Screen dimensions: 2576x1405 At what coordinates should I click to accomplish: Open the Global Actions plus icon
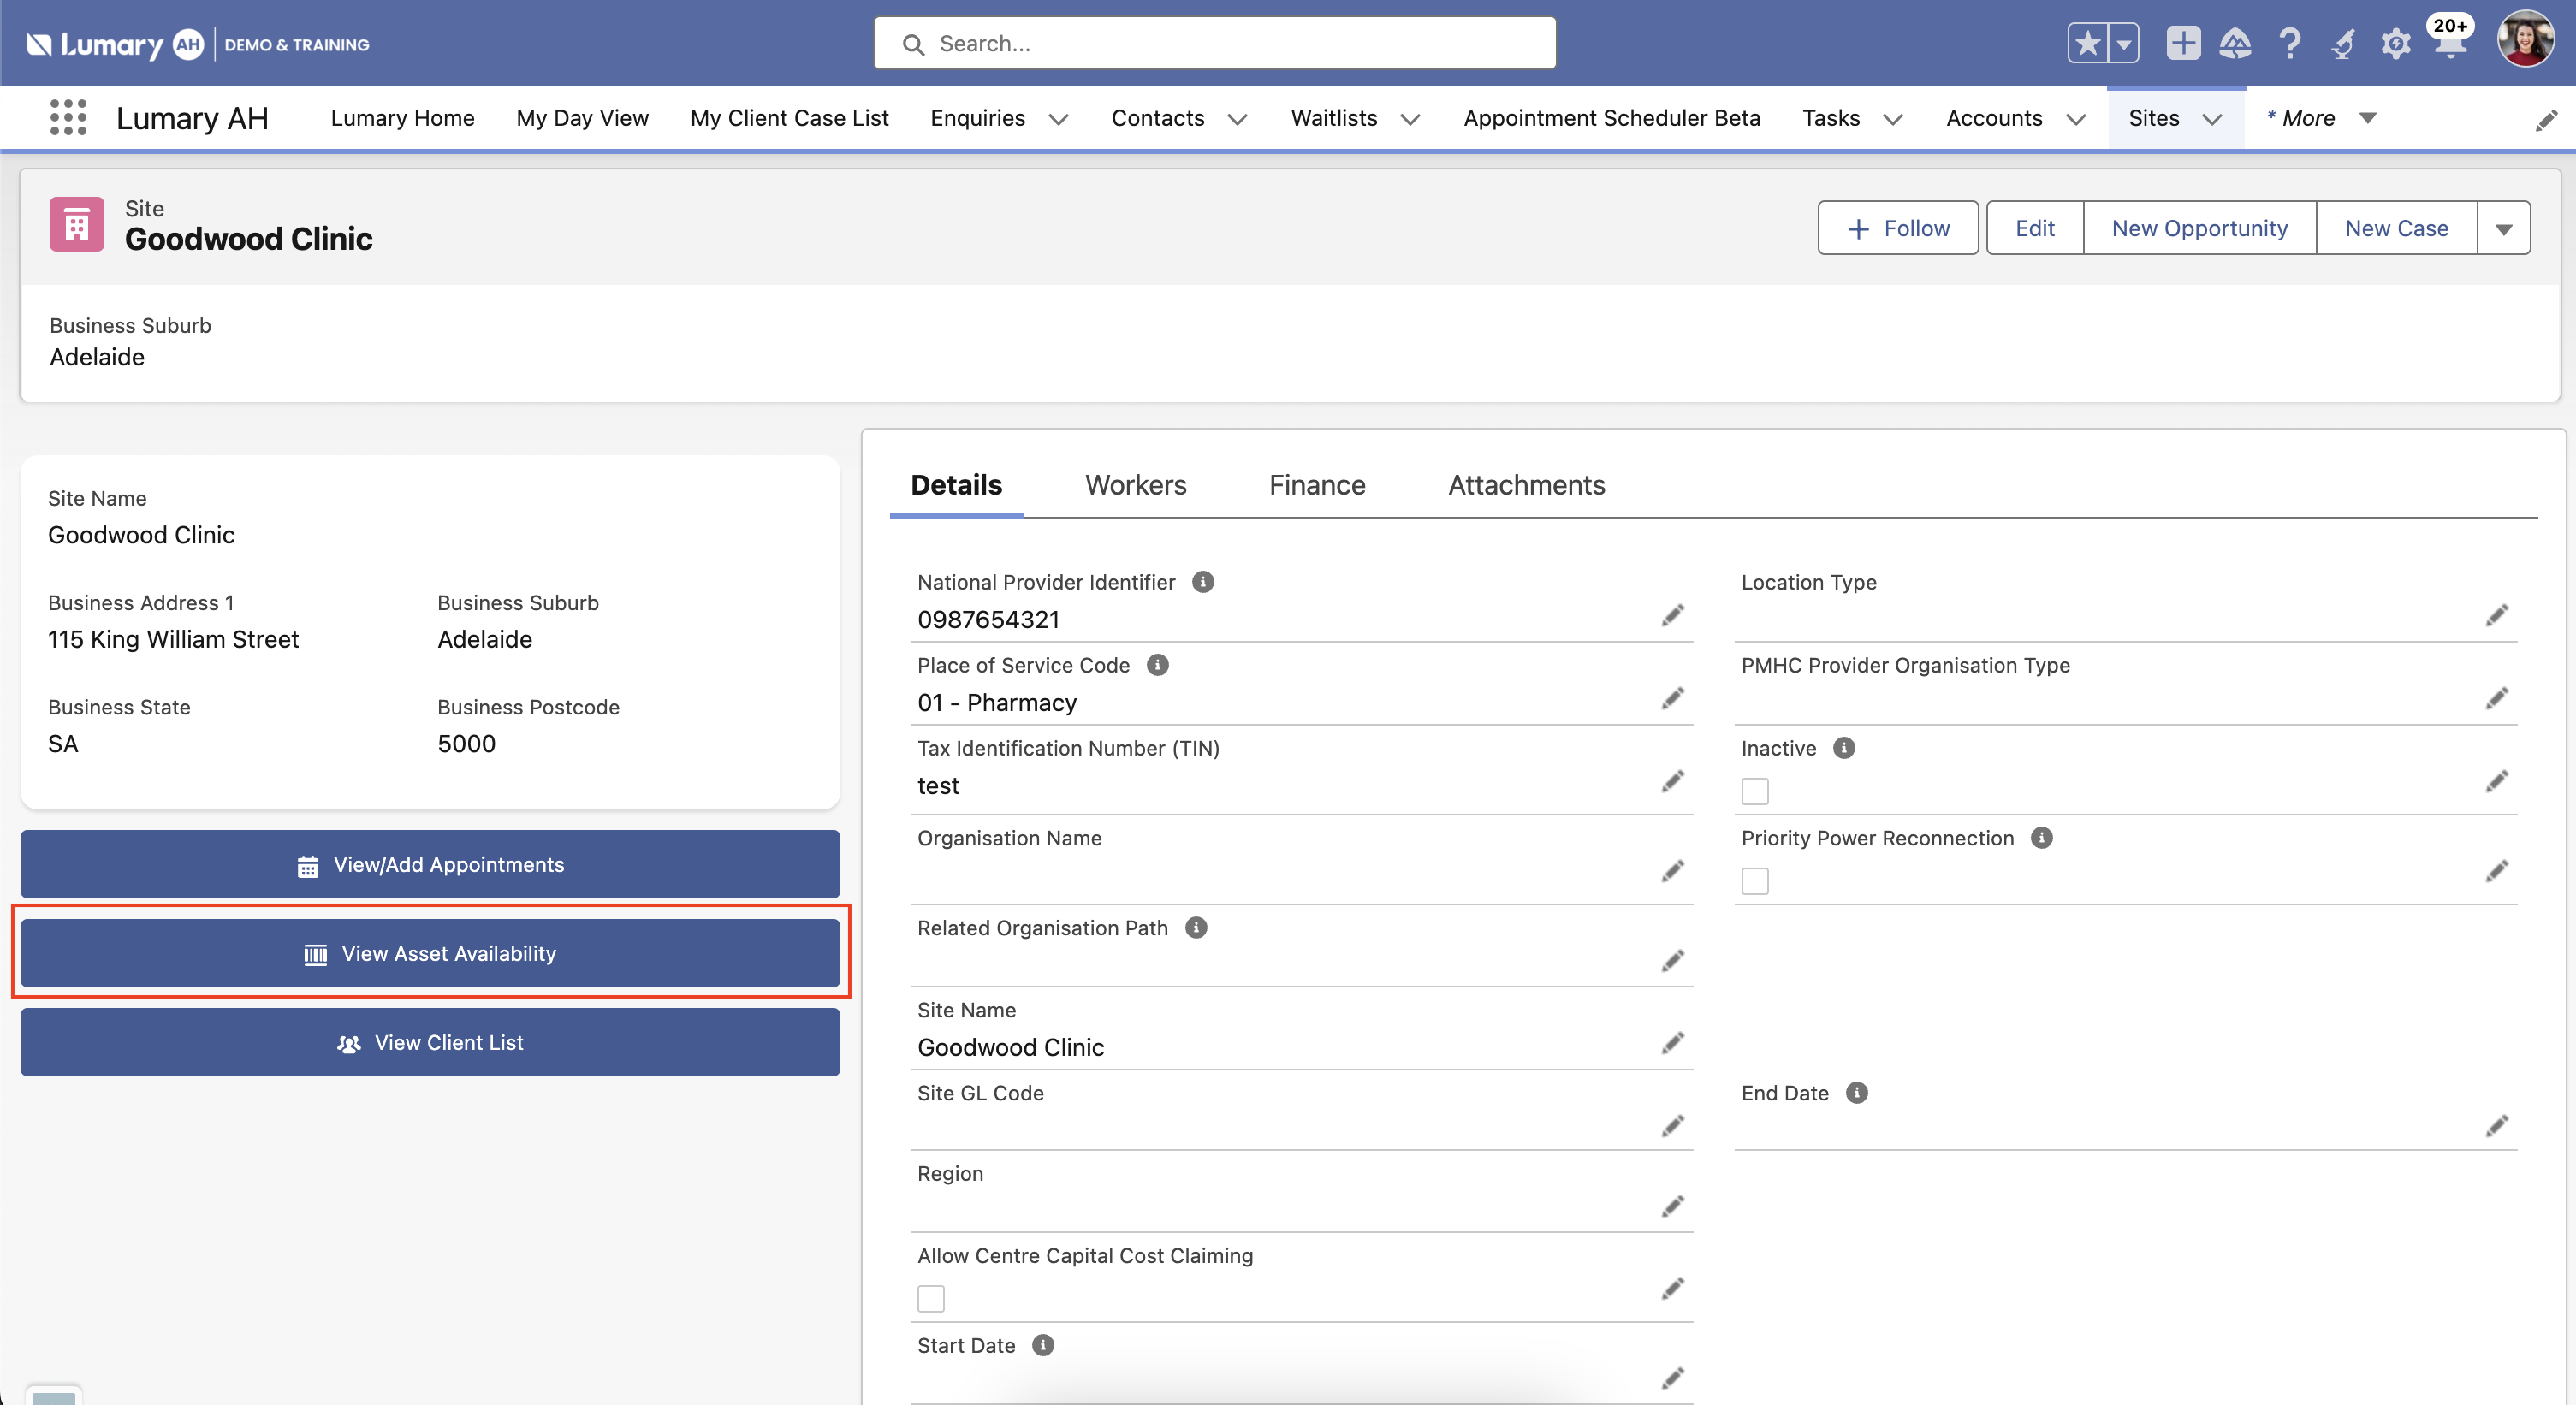[2182, 44]
